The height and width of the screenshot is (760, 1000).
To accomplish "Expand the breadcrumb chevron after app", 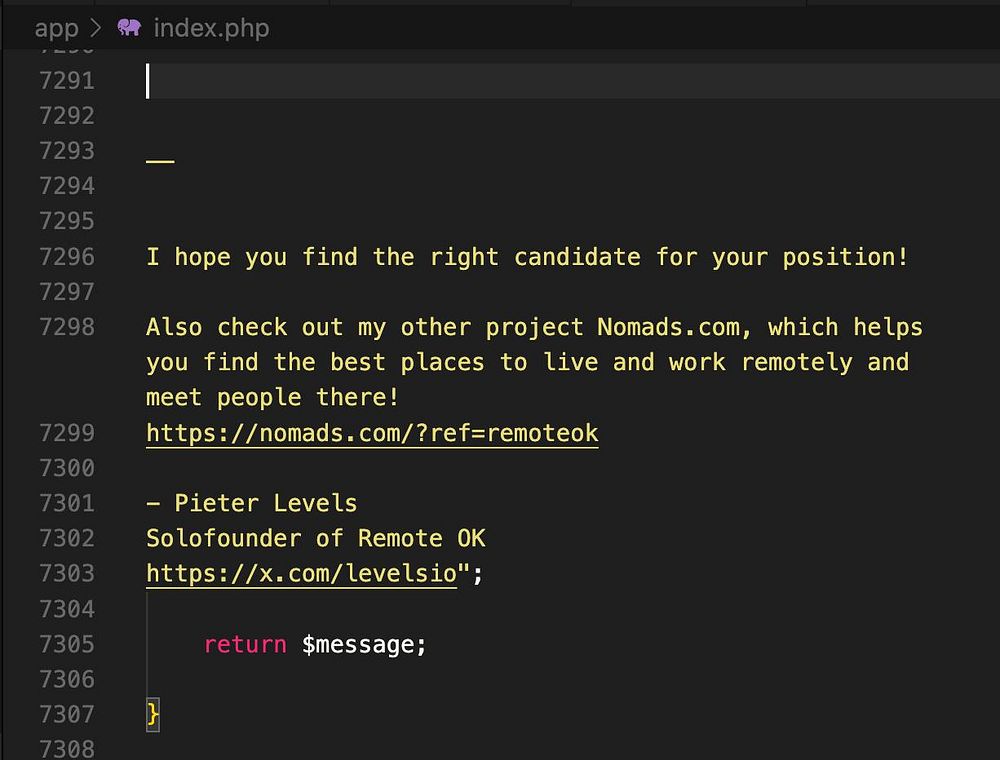I will pyautogui.click(x=97, y=27).
